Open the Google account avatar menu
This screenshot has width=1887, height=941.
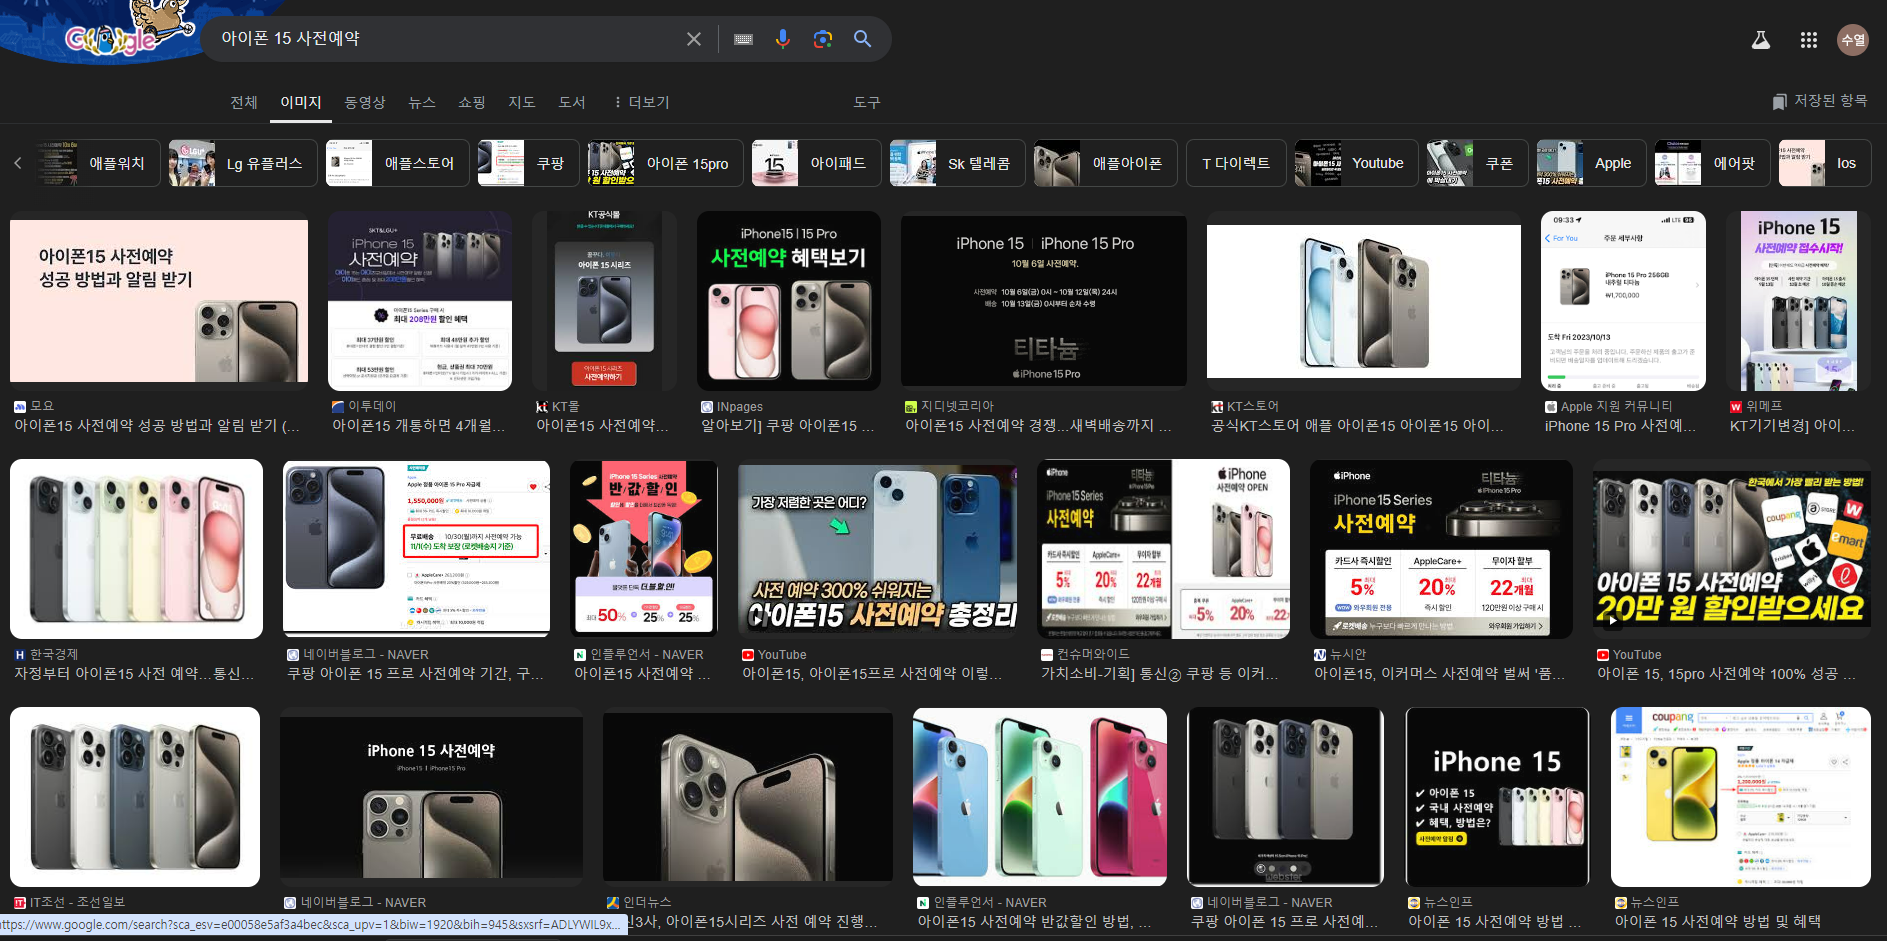click(x=1853, y=40)
